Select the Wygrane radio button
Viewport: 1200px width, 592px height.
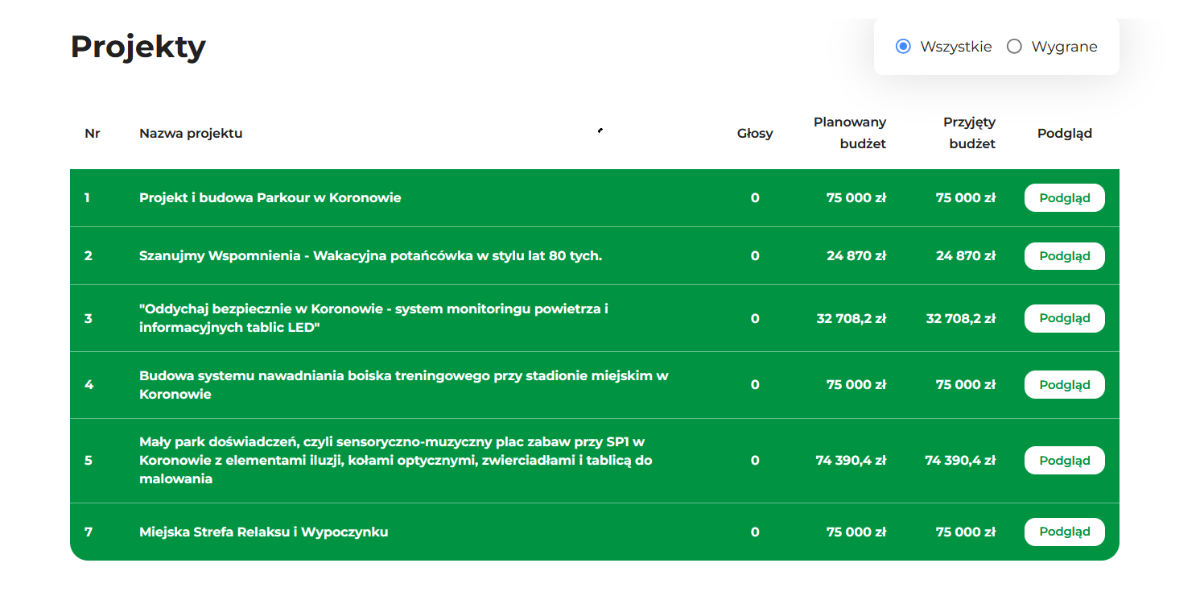(1014, 46)
